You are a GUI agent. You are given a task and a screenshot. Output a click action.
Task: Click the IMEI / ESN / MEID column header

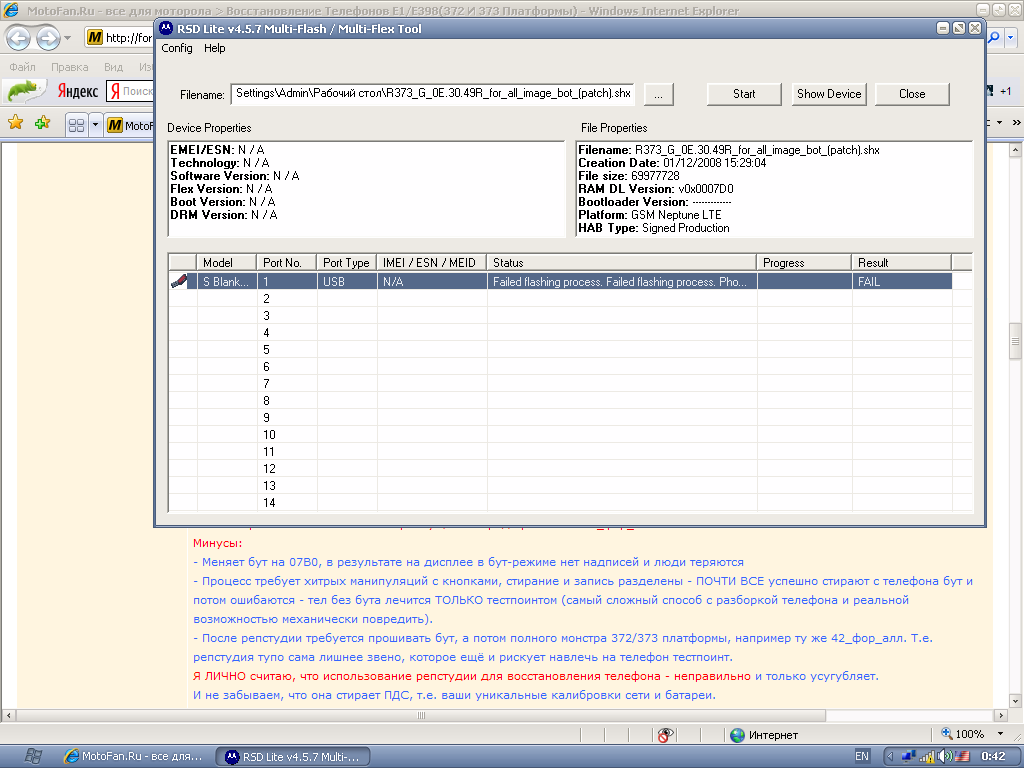point(432,263)
